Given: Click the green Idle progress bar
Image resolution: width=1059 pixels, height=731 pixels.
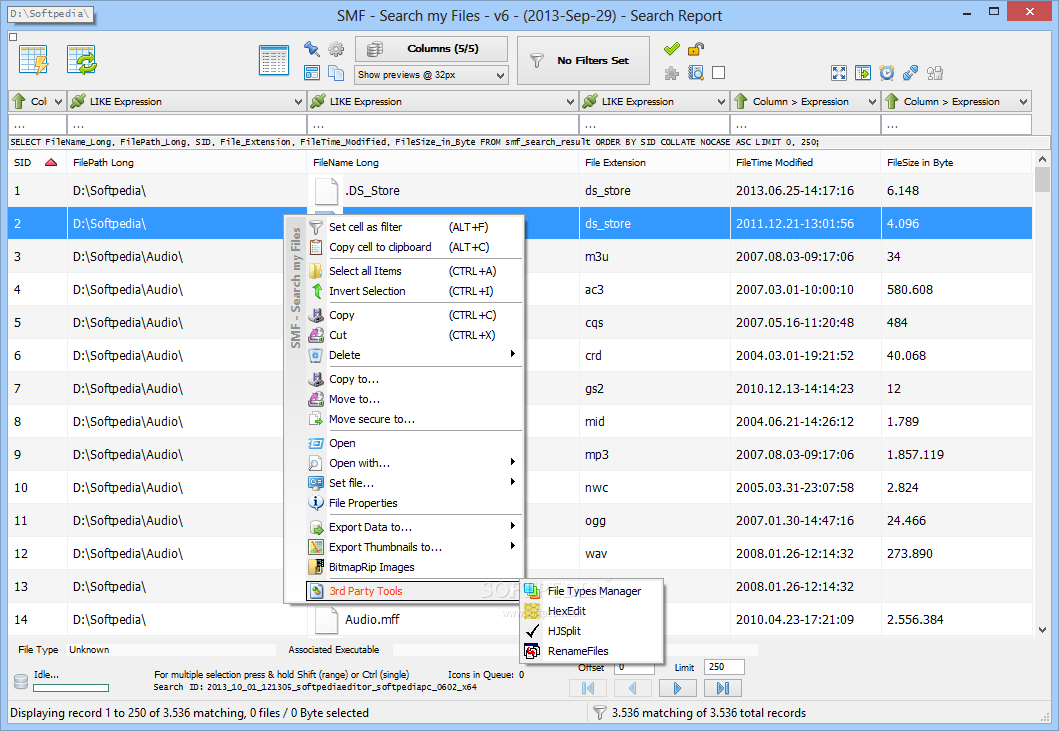Looking at the screenshot, I should click(x=71, y=688).
